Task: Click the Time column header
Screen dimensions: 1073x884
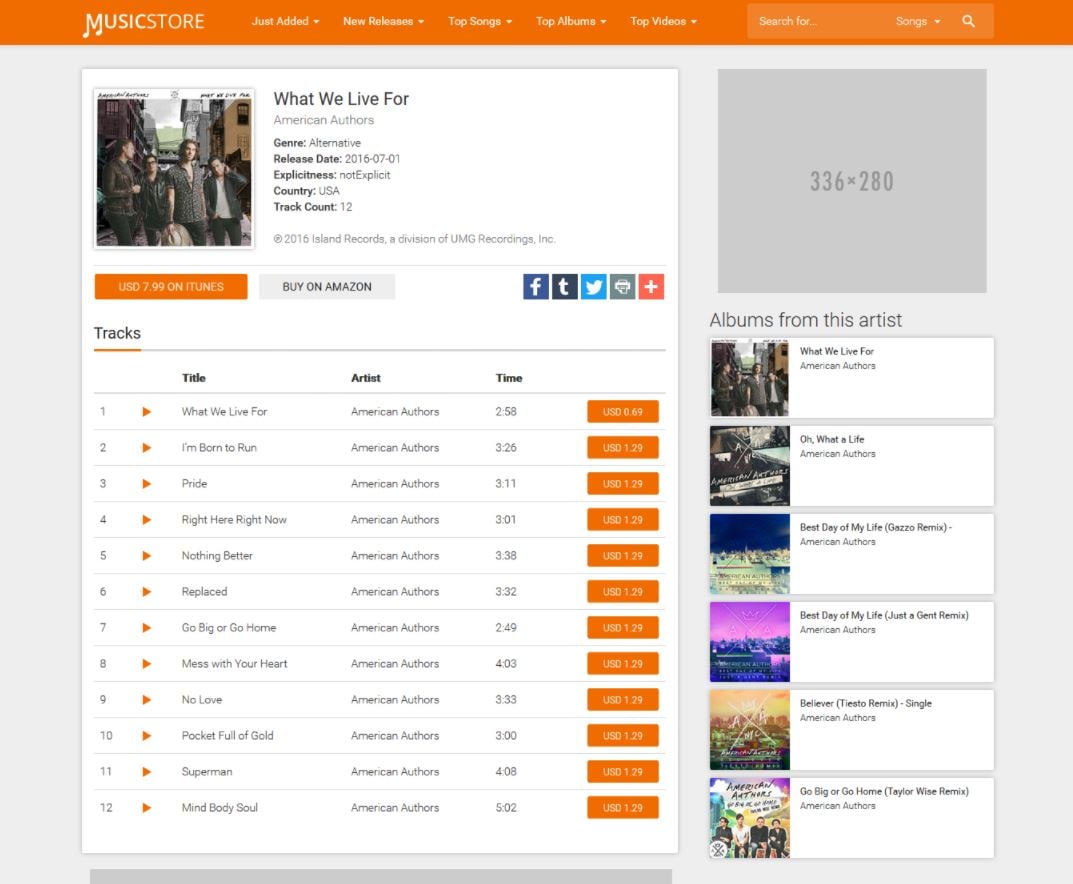Action: click(x=509, y=378)
